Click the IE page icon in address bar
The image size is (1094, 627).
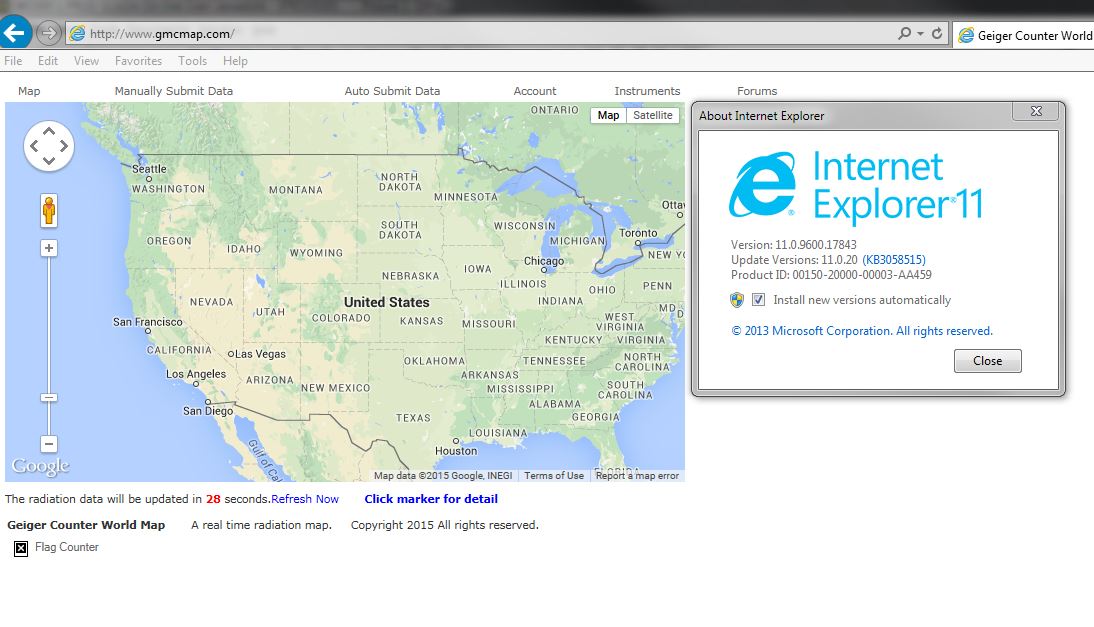click(x=77, y=33)
